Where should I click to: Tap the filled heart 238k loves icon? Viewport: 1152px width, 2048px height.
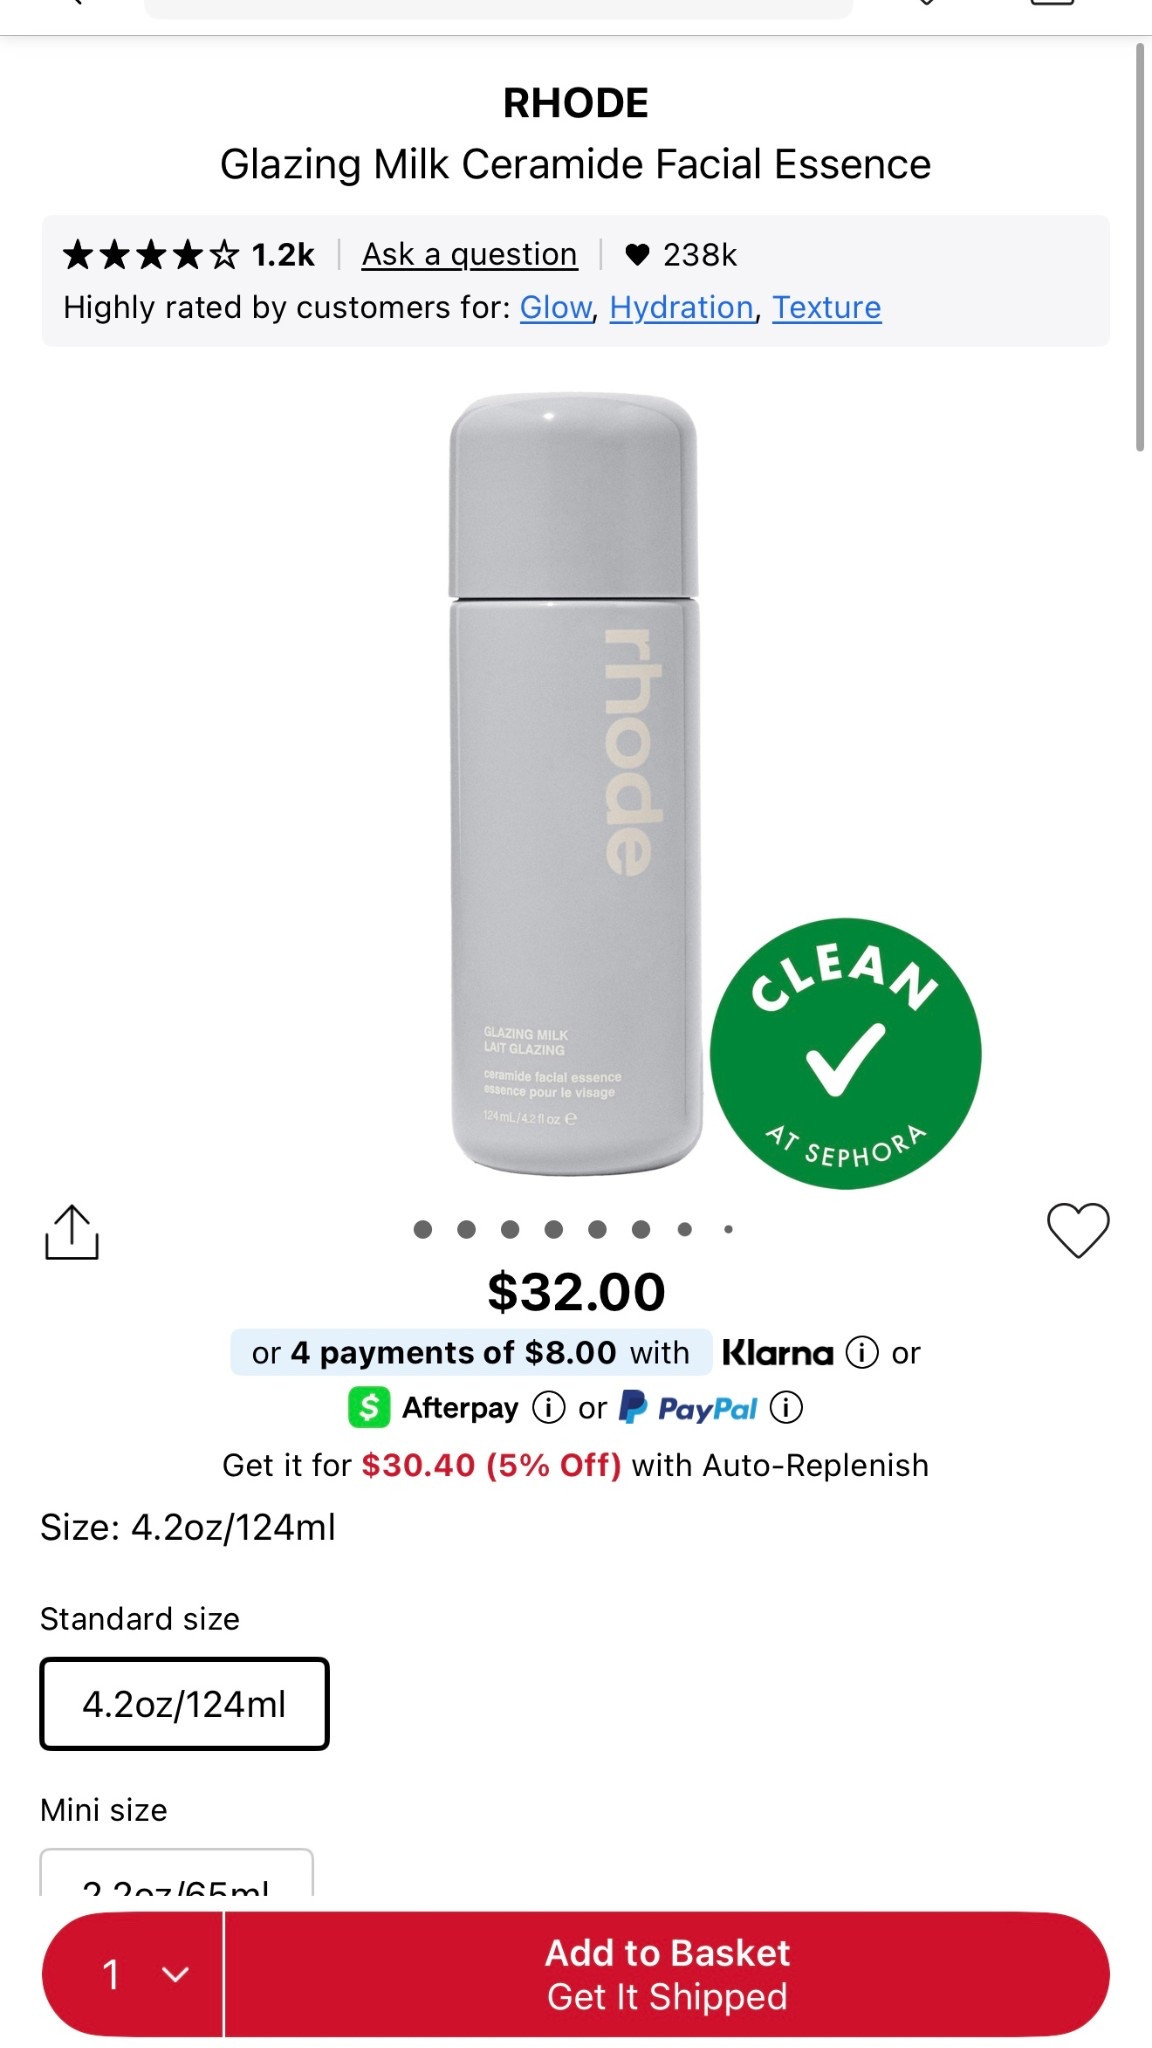coord(637,255)
